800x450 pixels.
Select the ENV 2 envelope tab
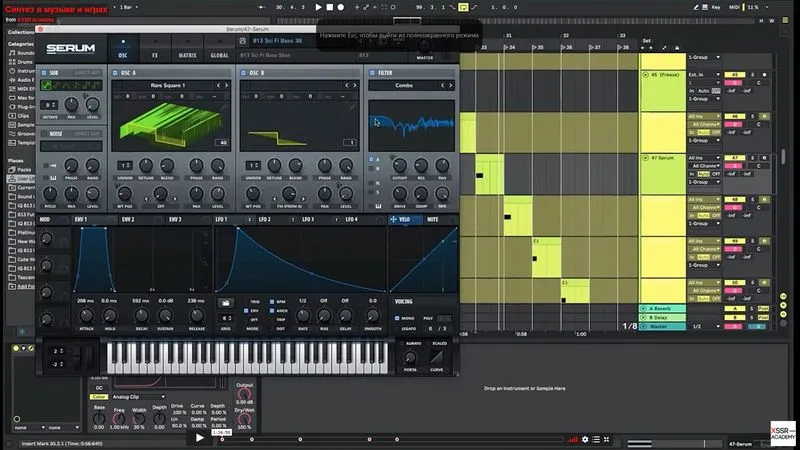[128, 219]
